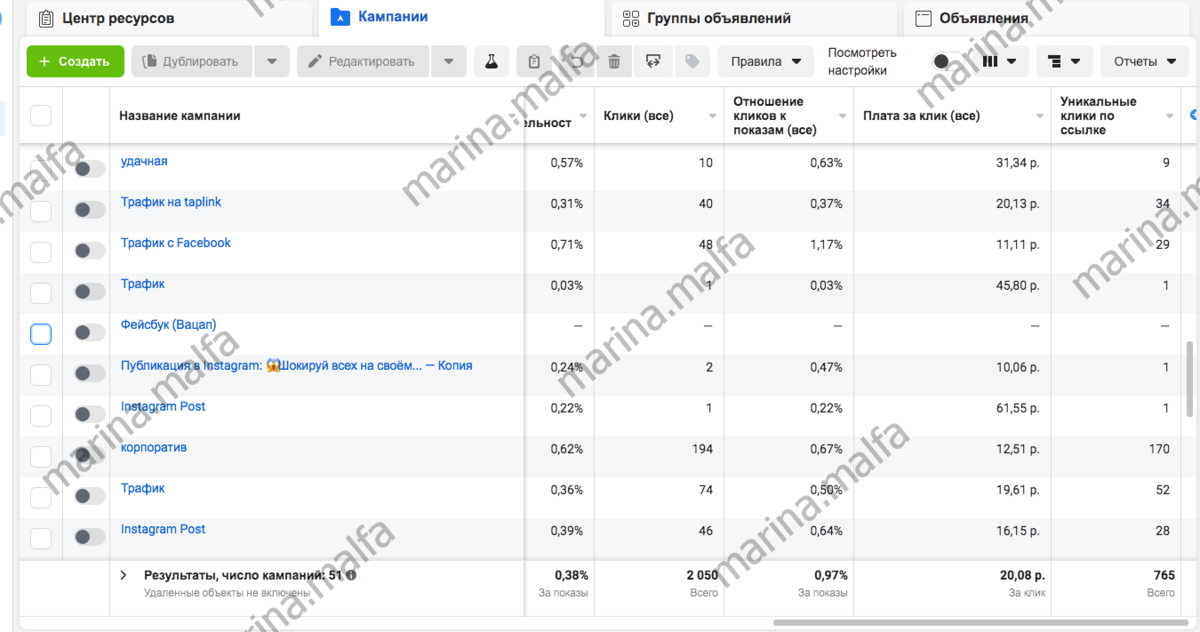Open the Отчеты dropdown
The width and height of the screenshot is (1200, 632).
click(x=1144, y=61)
